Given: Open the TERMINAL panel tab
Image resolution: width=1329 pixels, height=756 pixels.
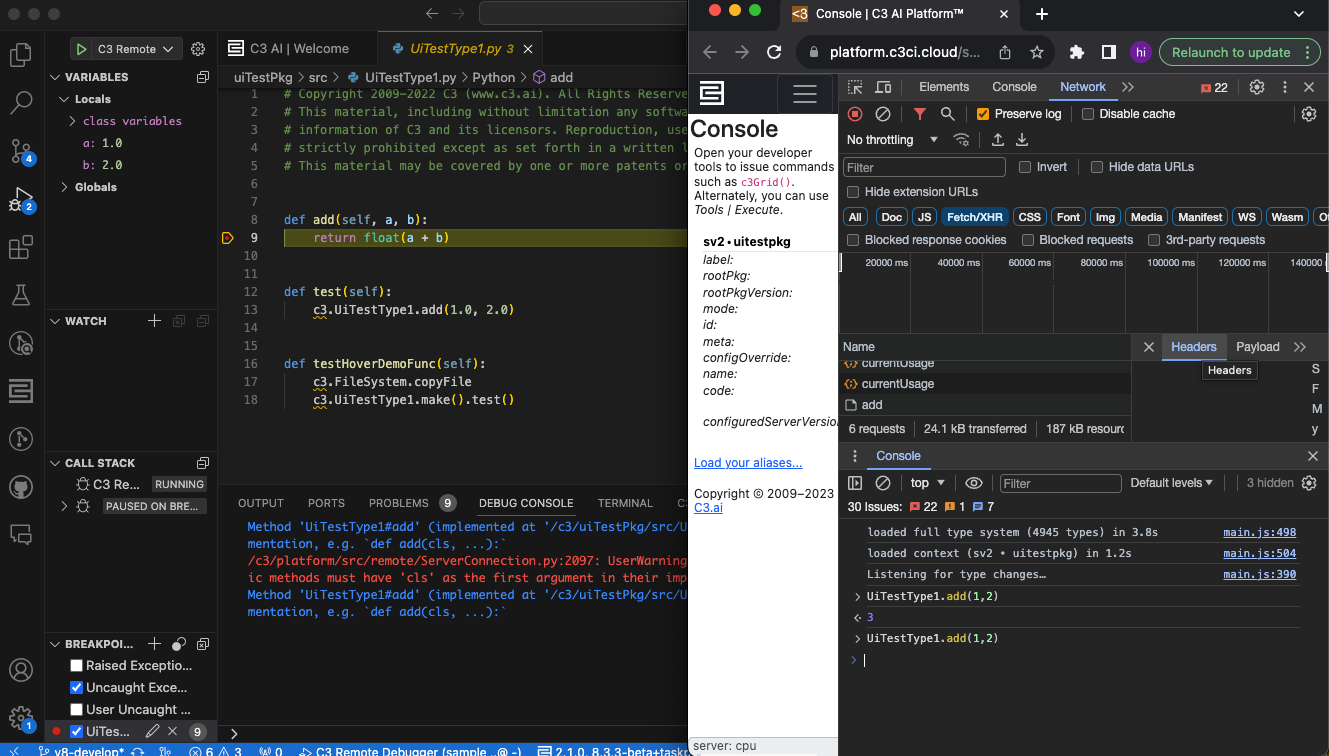Looking at the screenshot, I should point(625,503).
